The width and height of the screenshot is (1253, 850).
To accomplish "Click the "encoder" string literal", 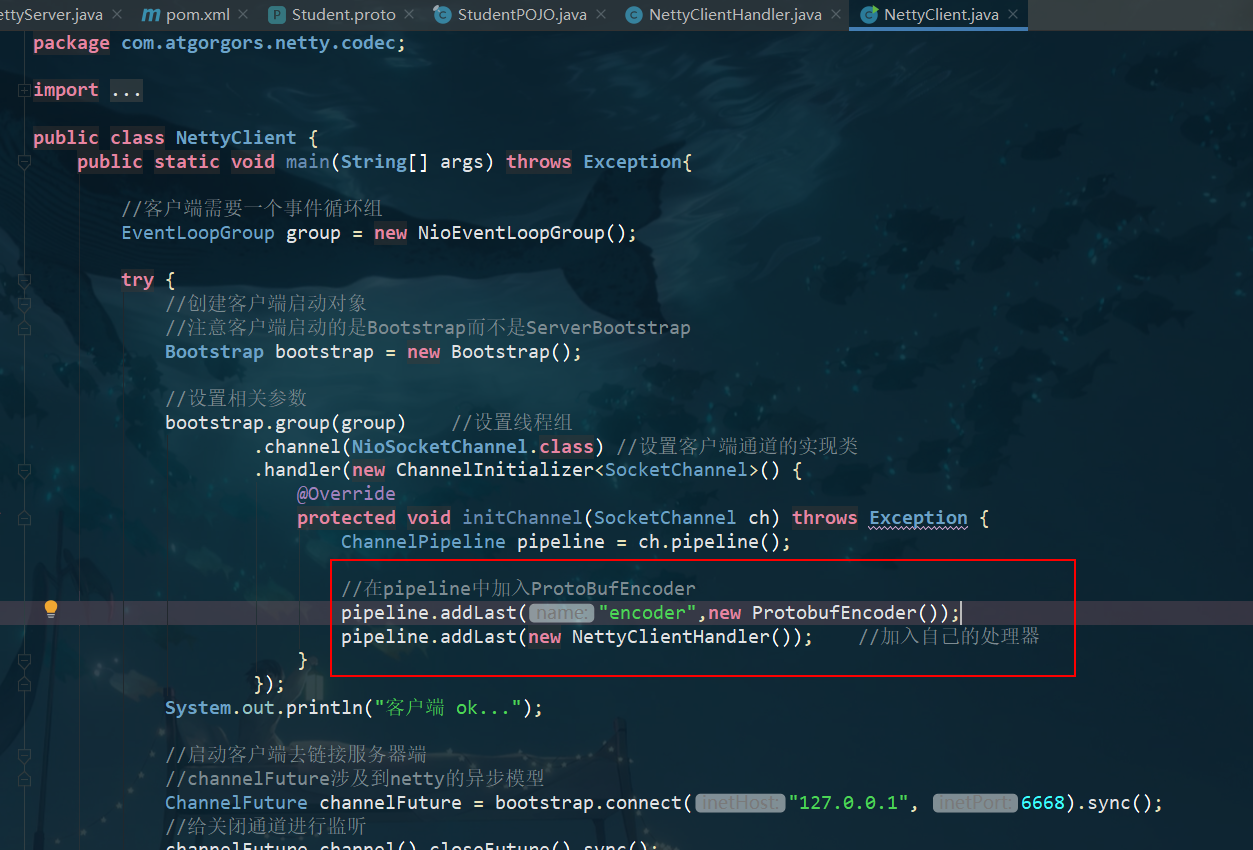I will pos(647,613).
